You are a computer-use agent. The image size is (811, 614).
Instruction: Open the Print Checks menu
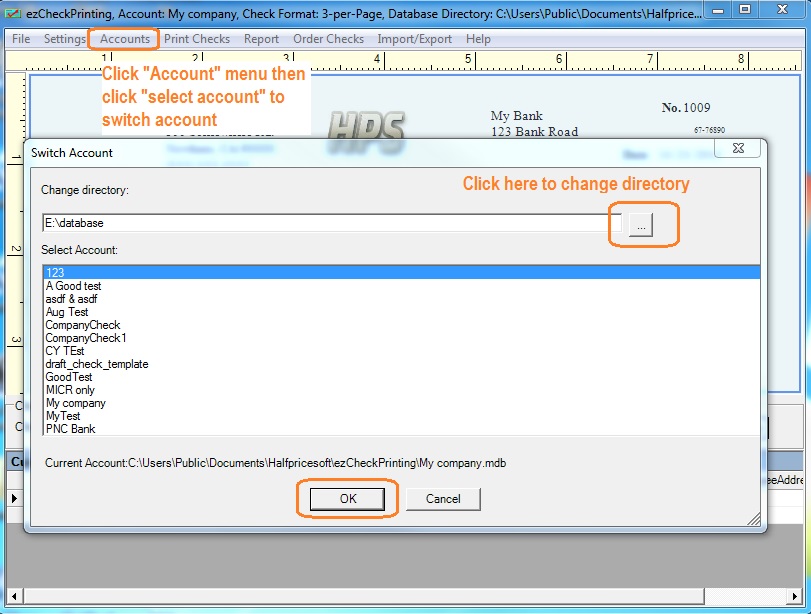(197, 39)
